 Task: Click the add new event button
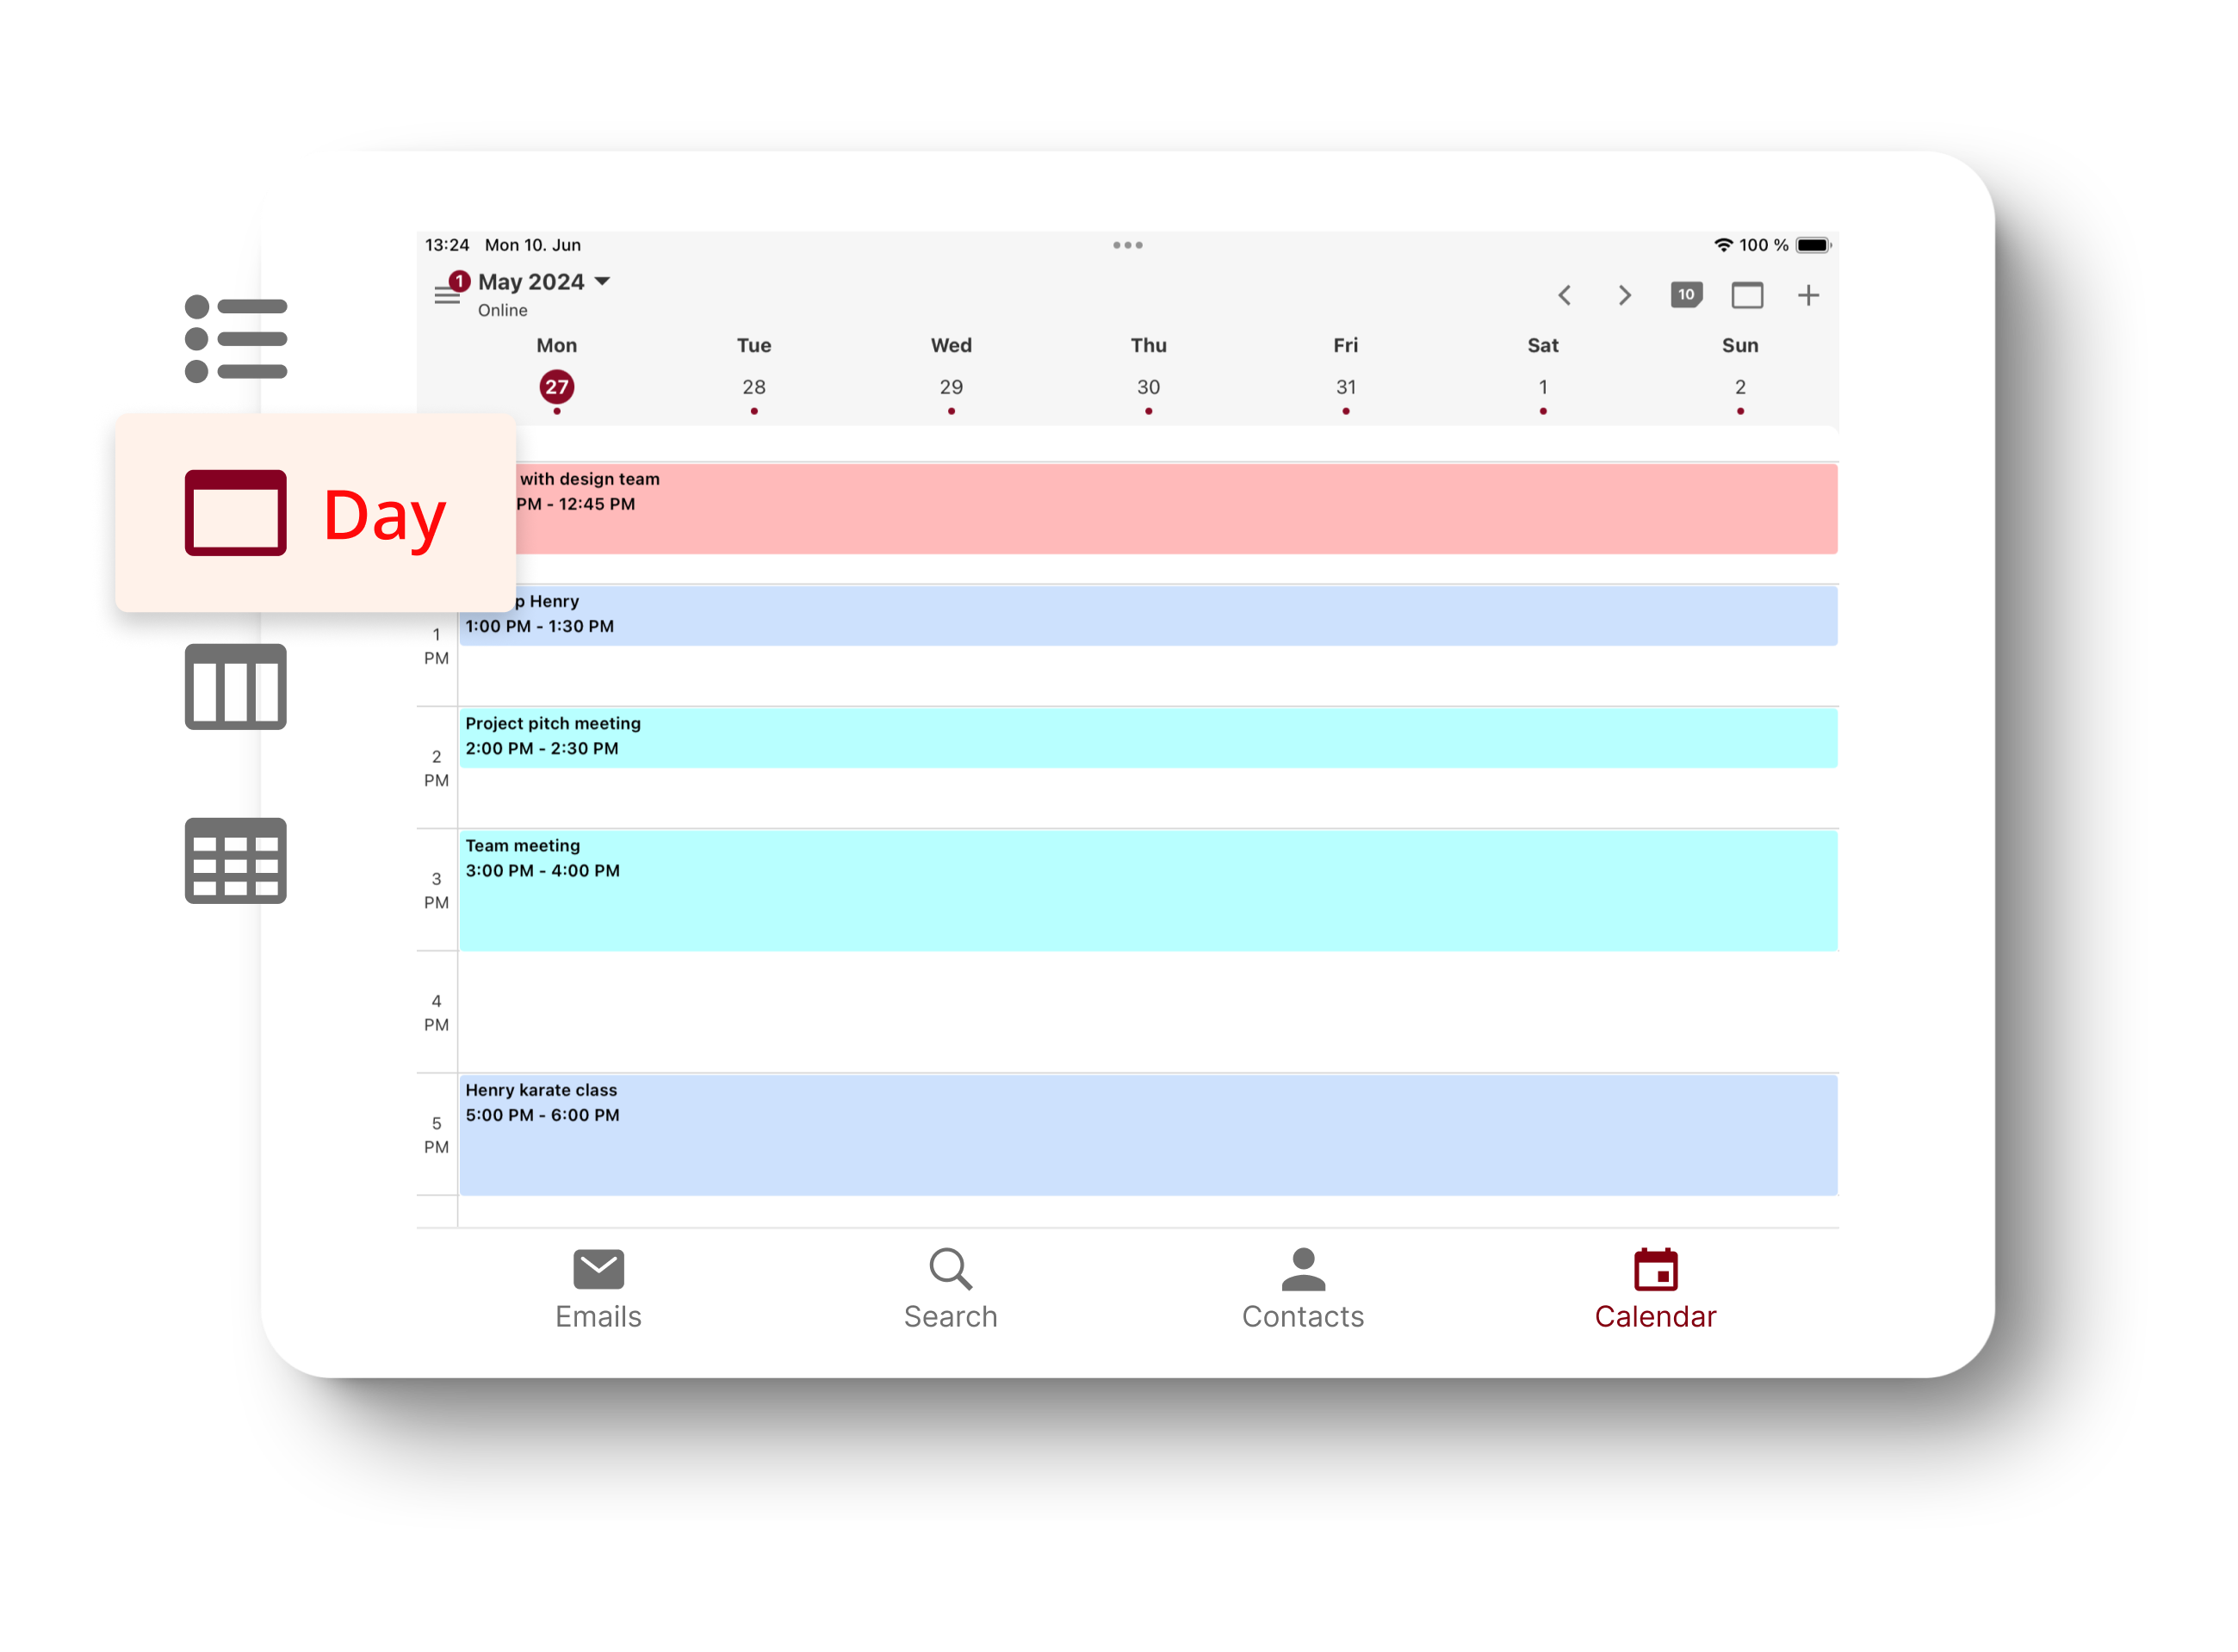[x=1809, y=295]
